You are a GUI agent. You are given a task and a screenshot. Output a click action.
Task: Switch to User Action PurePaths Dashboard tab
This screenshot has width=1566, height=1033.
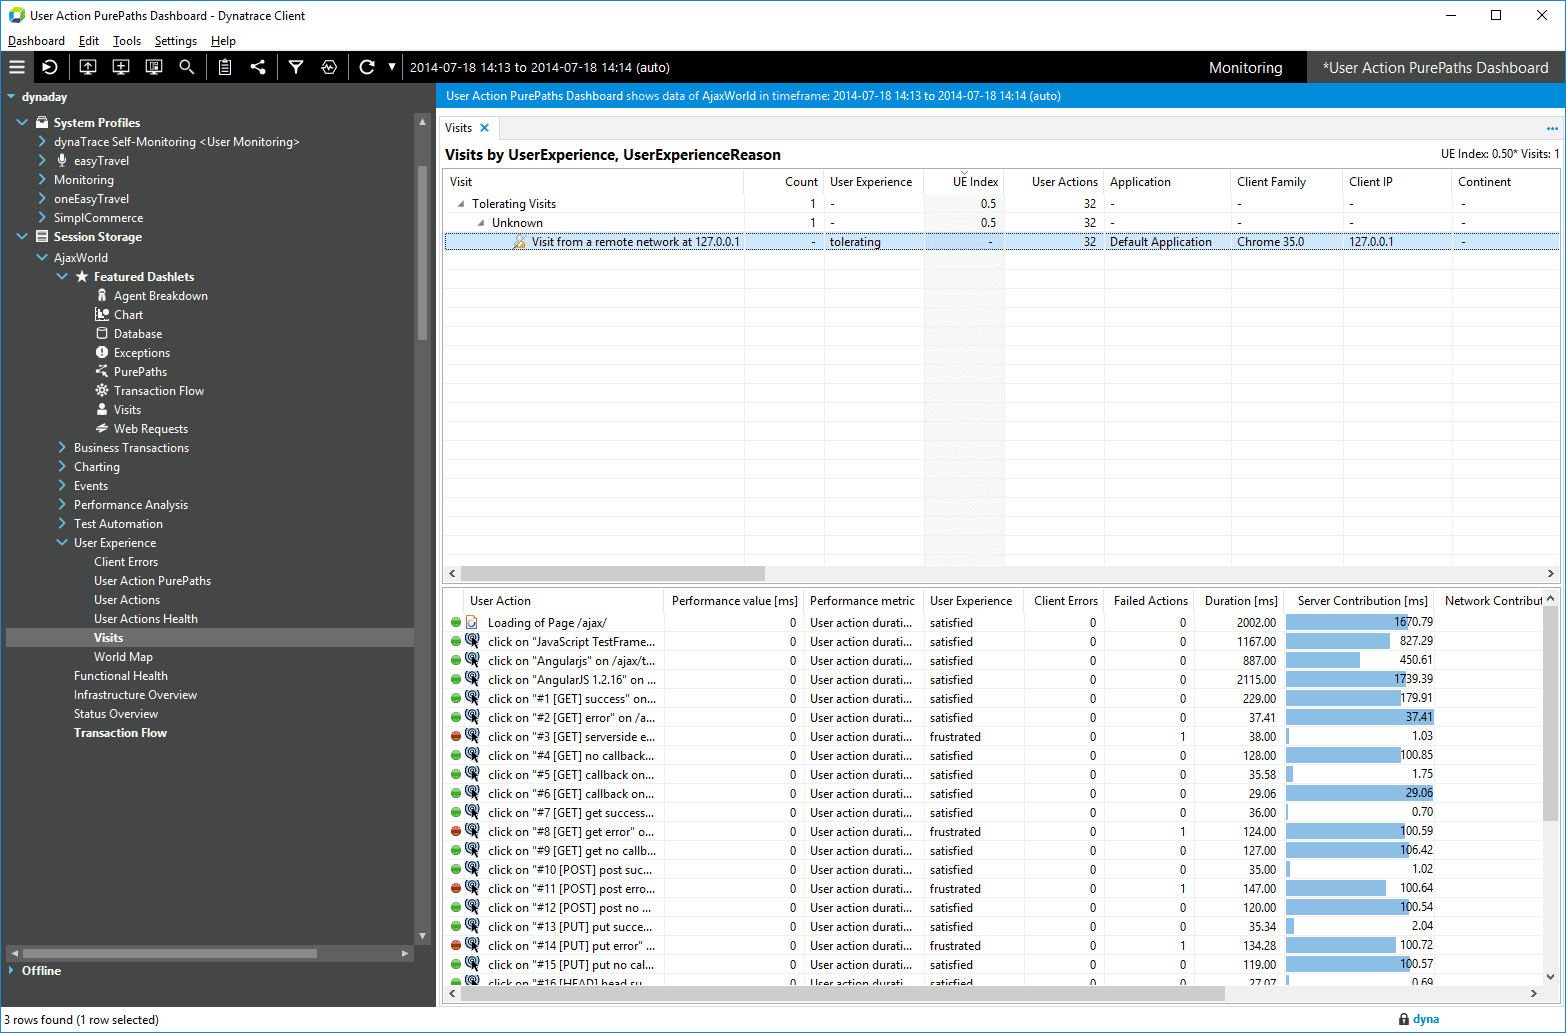point(1435,67)
